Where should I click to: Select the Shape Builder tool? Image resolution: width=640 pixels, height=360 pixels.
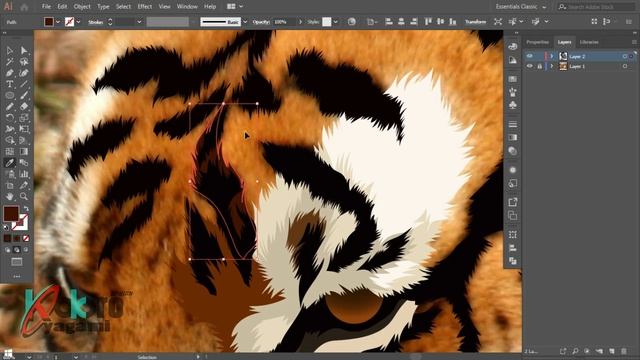[9, 140]
